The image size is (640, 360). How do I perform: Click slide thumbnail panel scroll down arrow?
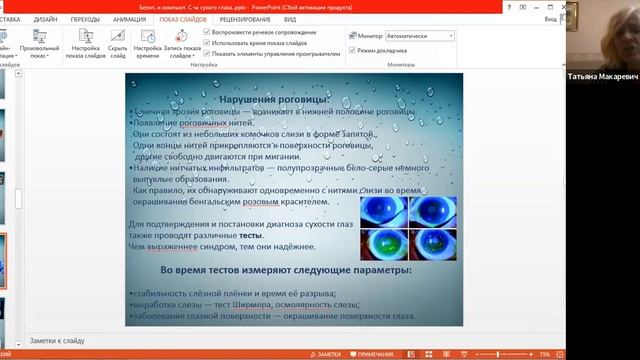click(x=18, y=345)
